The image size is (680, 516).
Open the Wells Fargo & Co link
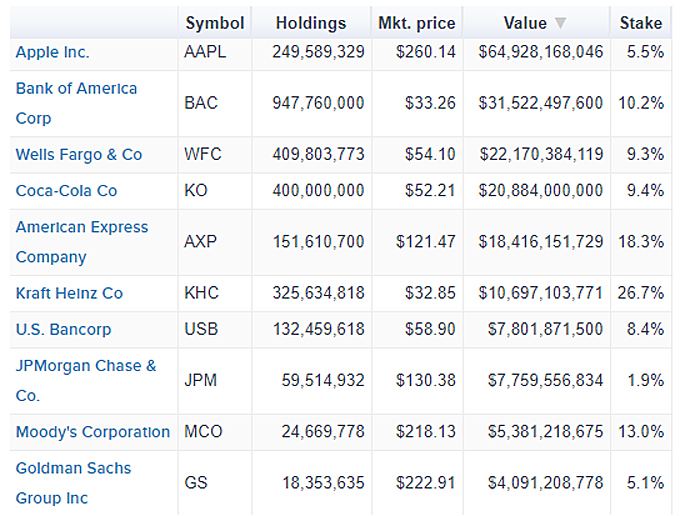coord(79,154)
